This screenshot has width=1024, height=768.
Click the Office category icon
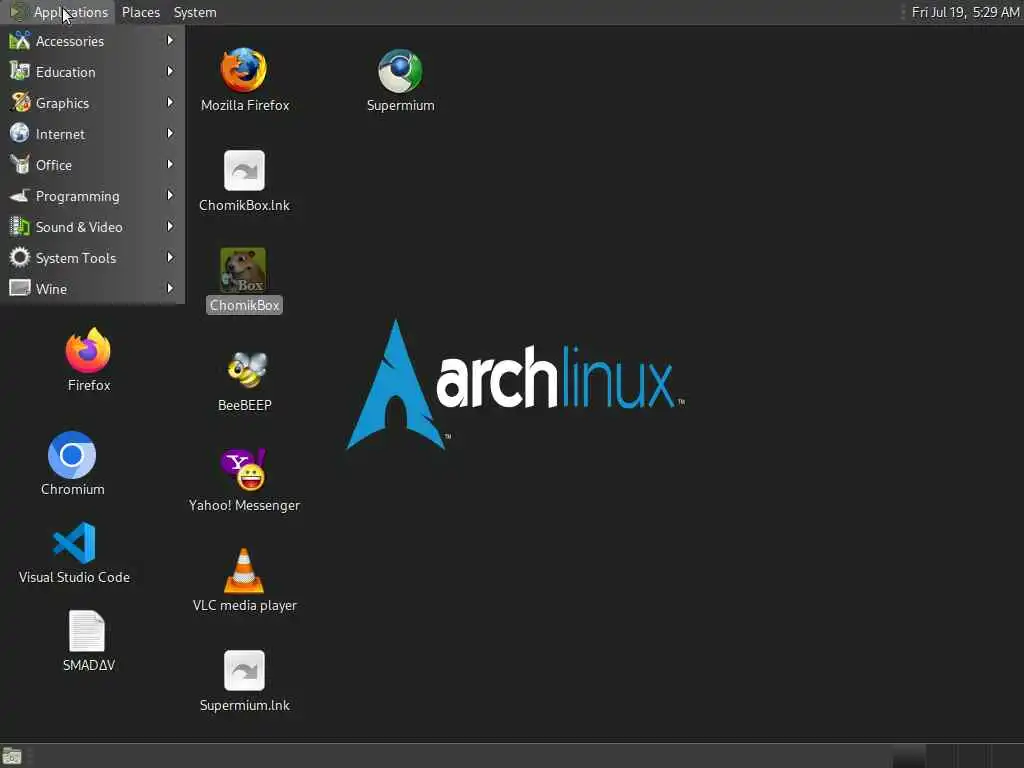point(20,165)
